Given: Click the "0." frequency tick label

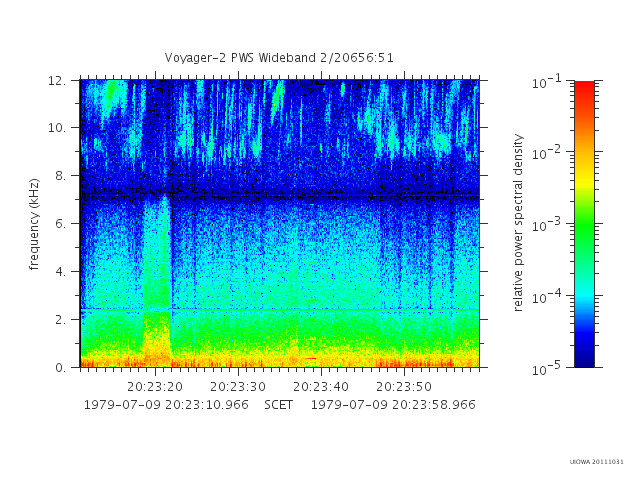Looking at the screenshot, I should pyautogui.click(x=60, y=368).
